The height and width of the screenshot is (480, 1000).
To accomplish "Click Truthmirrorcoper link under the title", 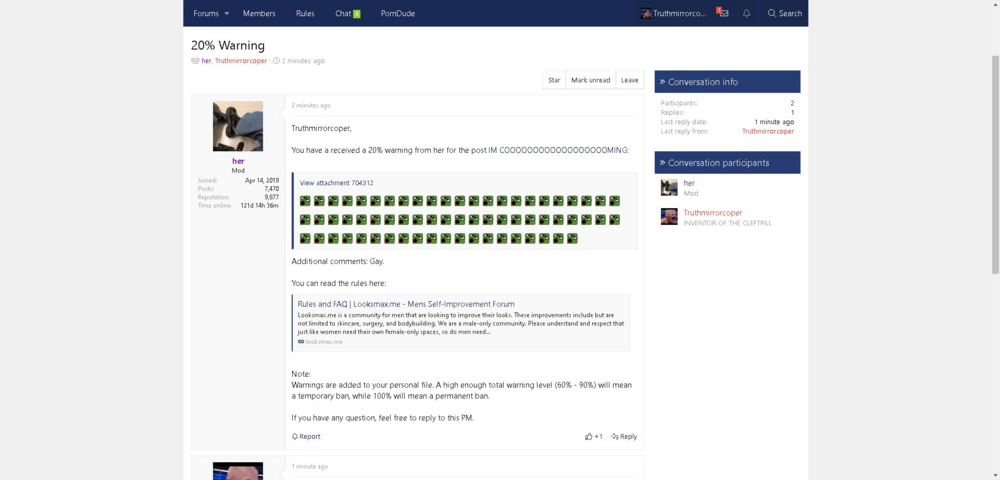I will click(x=240, y=61).
